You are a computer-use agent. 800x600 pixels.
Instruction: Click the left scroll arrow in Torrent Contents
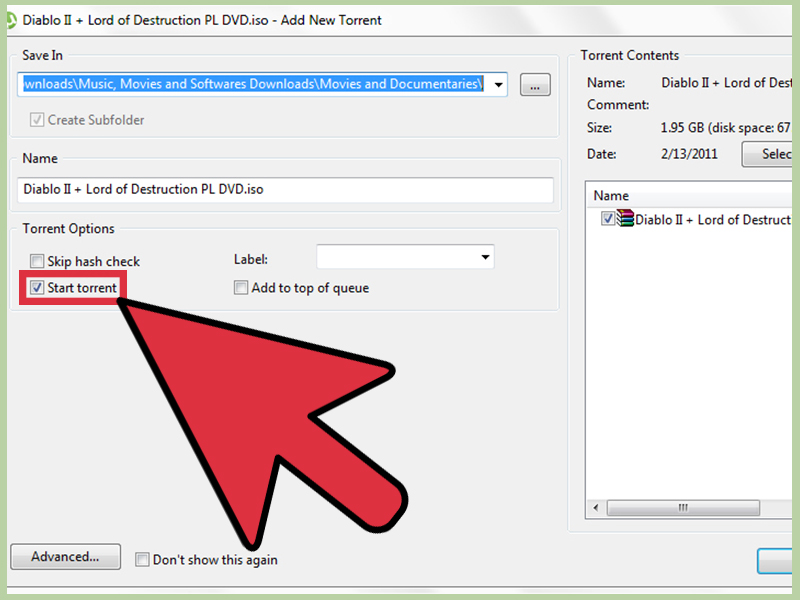pos(595,508)
